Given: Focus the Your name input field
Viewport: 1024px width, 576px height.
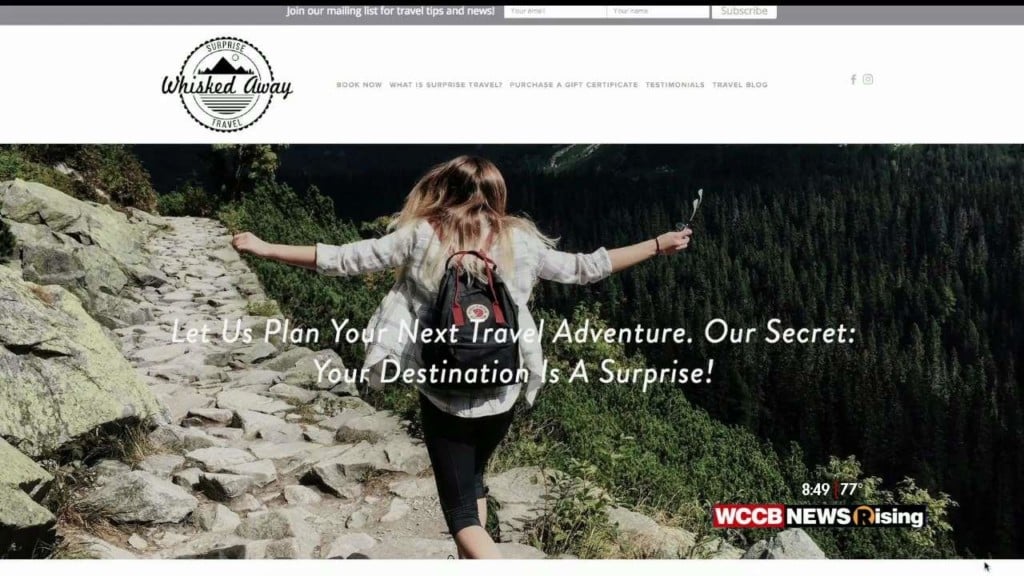Looking at the screenshot, I should pos(658,11).
